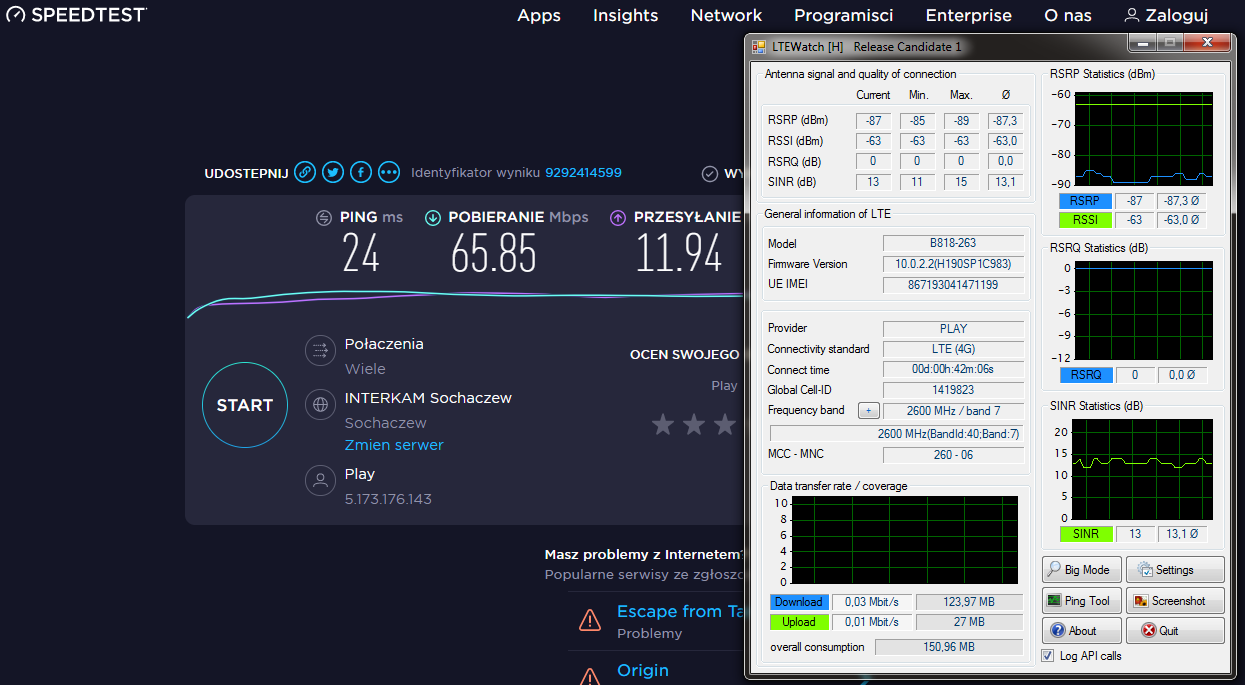Click the user icon beside Play

pyautogui.click(x=320, y=481)
